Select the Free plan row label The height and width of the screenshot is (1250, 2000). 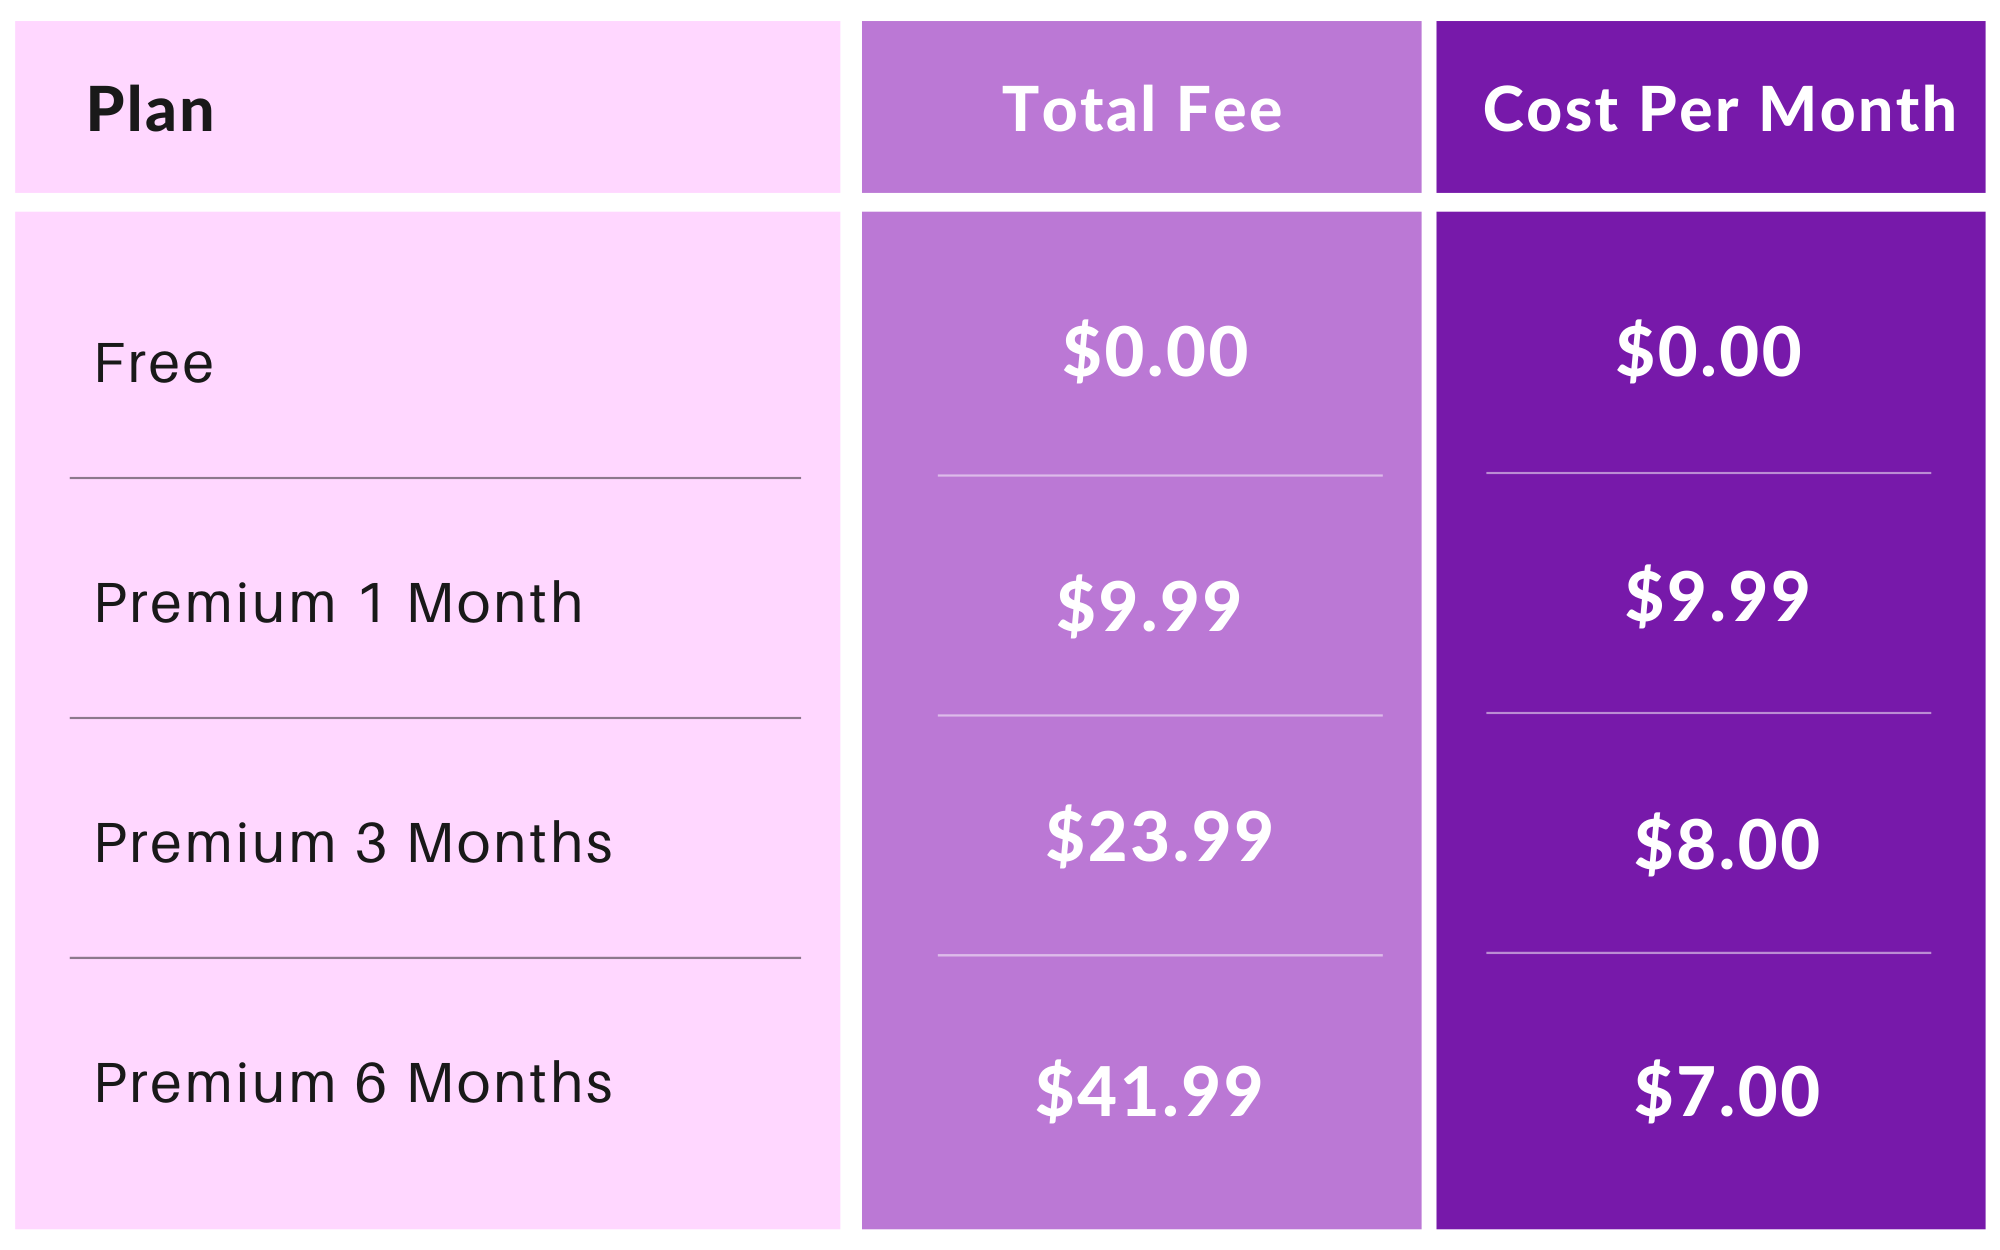pos(154,362)
